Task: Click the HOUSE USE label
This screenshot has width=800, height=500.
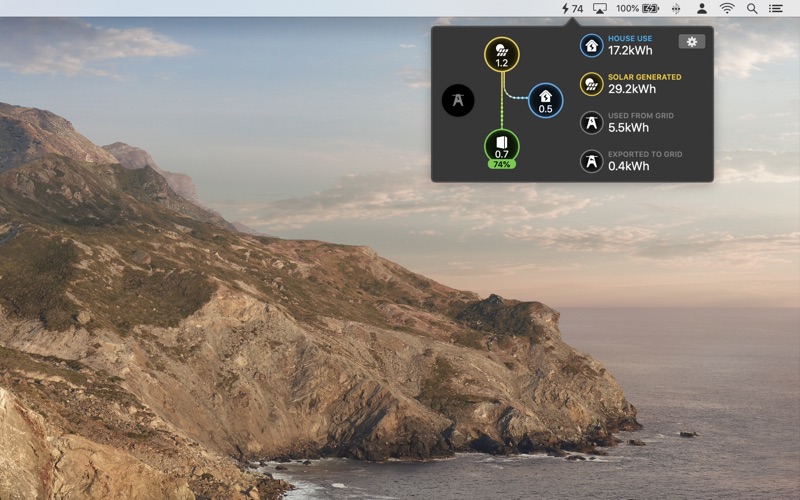Action: tap(630, 38)
